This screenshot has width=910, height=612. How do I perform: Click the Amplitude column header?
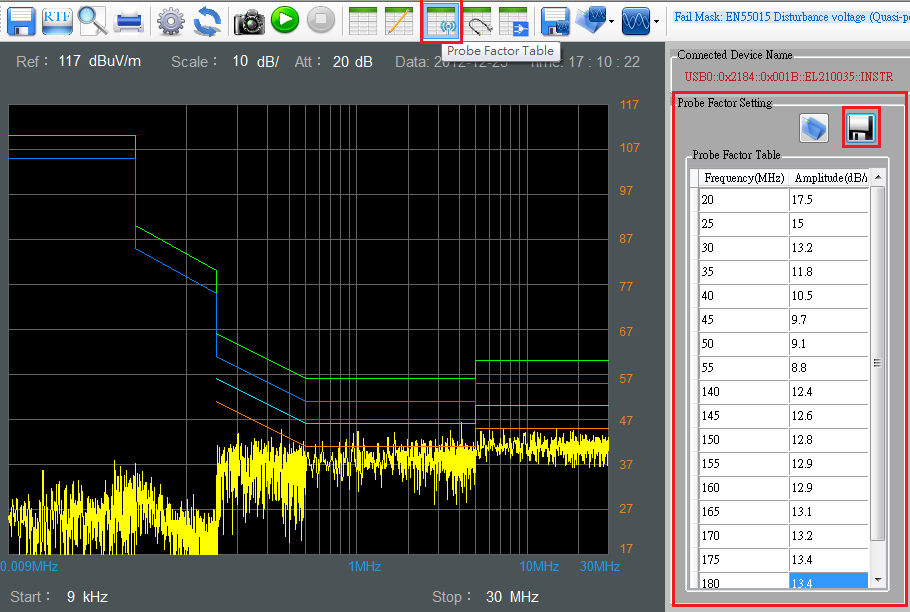coord(829,178)
